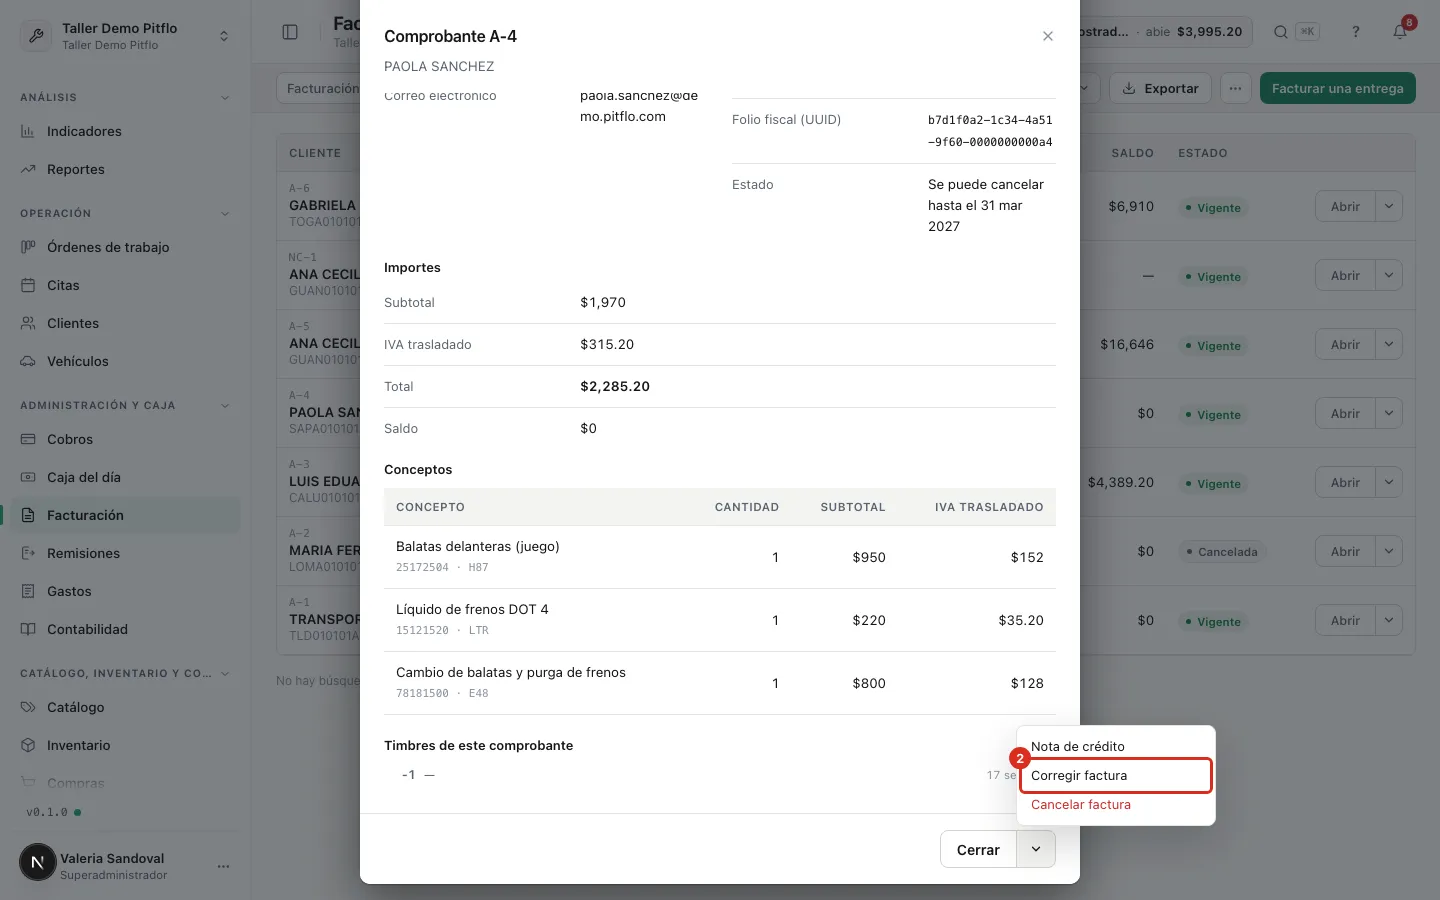Open the user options ellipsis for Valeria Sandoval
The image size is (1440, 900).
pyautogui.click(x=223, y=866)
